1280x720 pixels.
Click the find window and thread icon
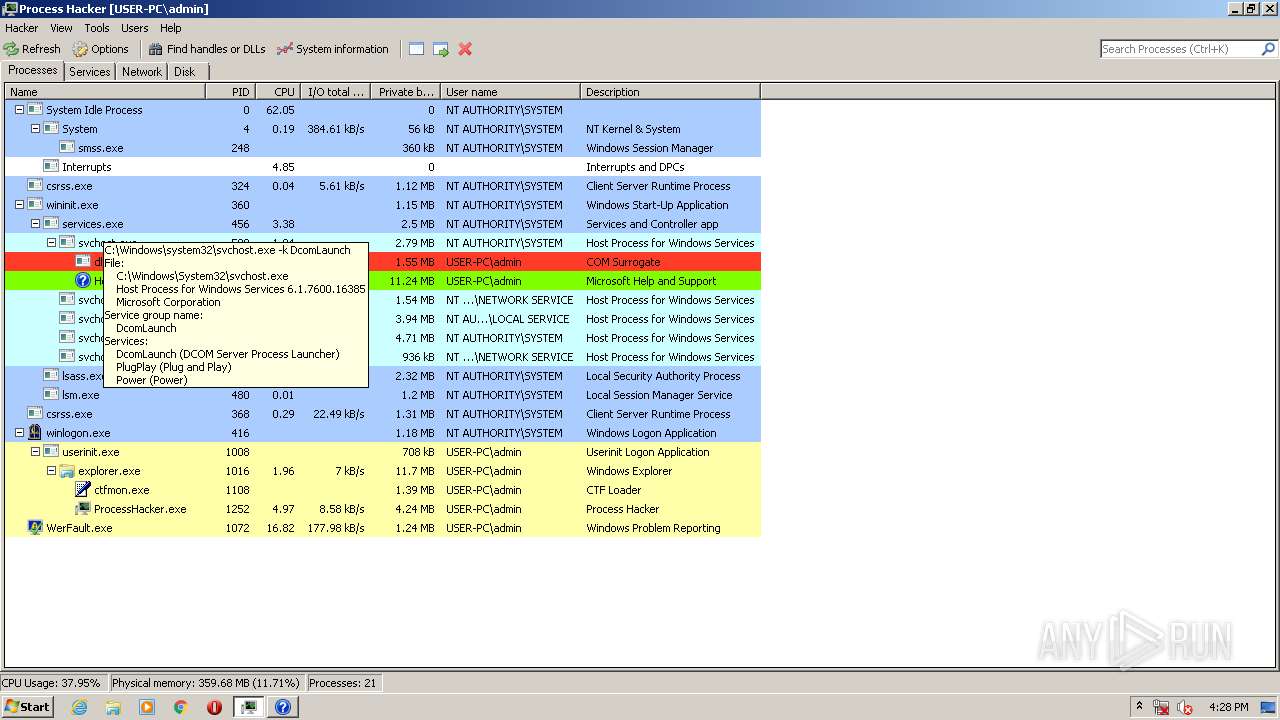pos(441,49)
